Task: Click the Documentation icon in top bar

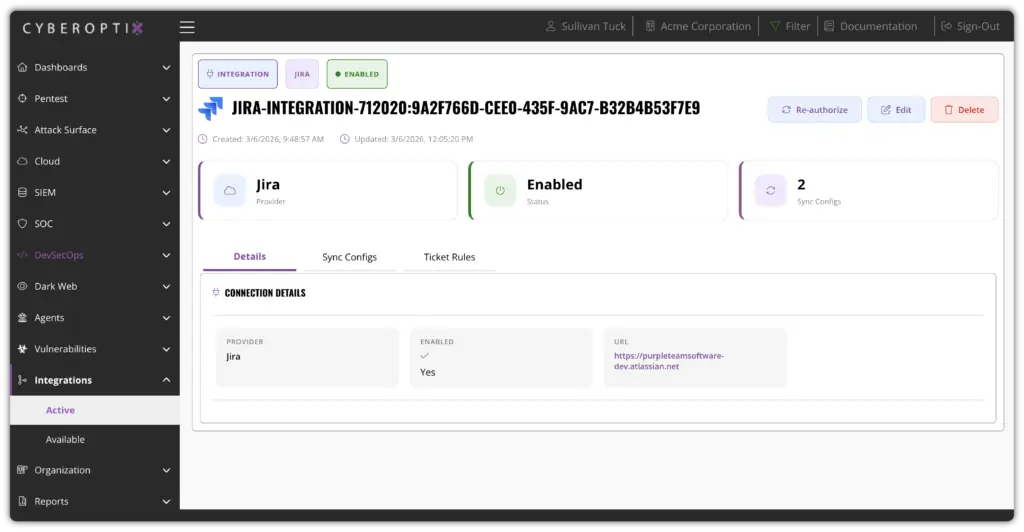Action: [829, 27]
